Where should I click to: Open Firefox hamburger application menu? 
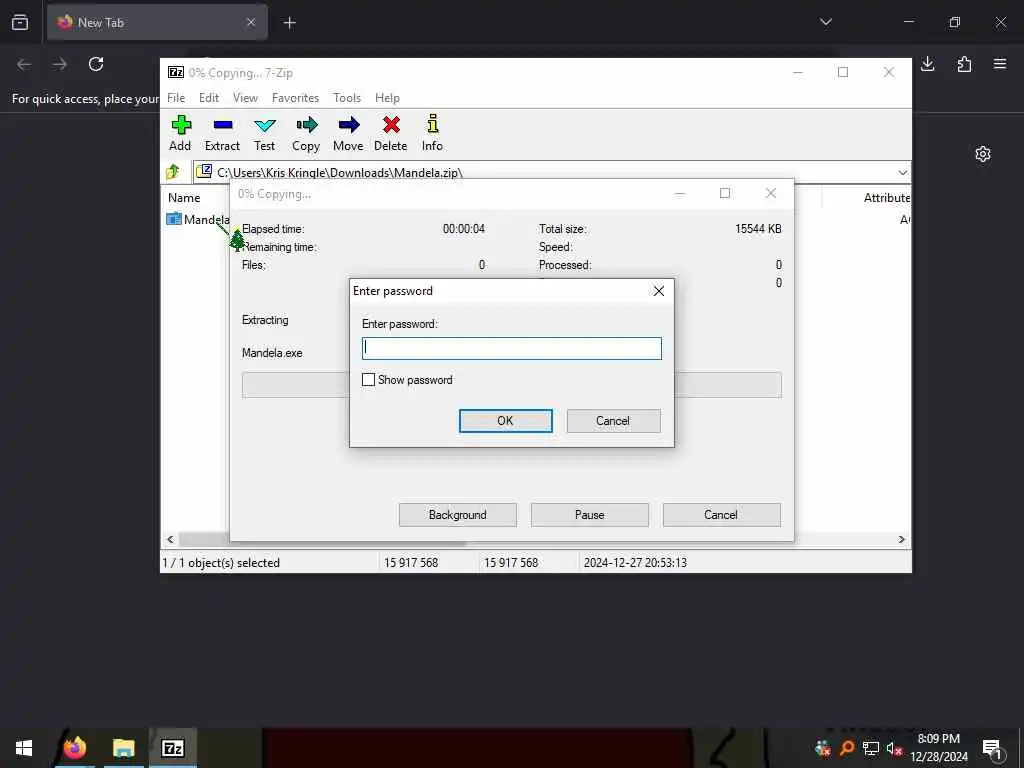coord(1000,64)
